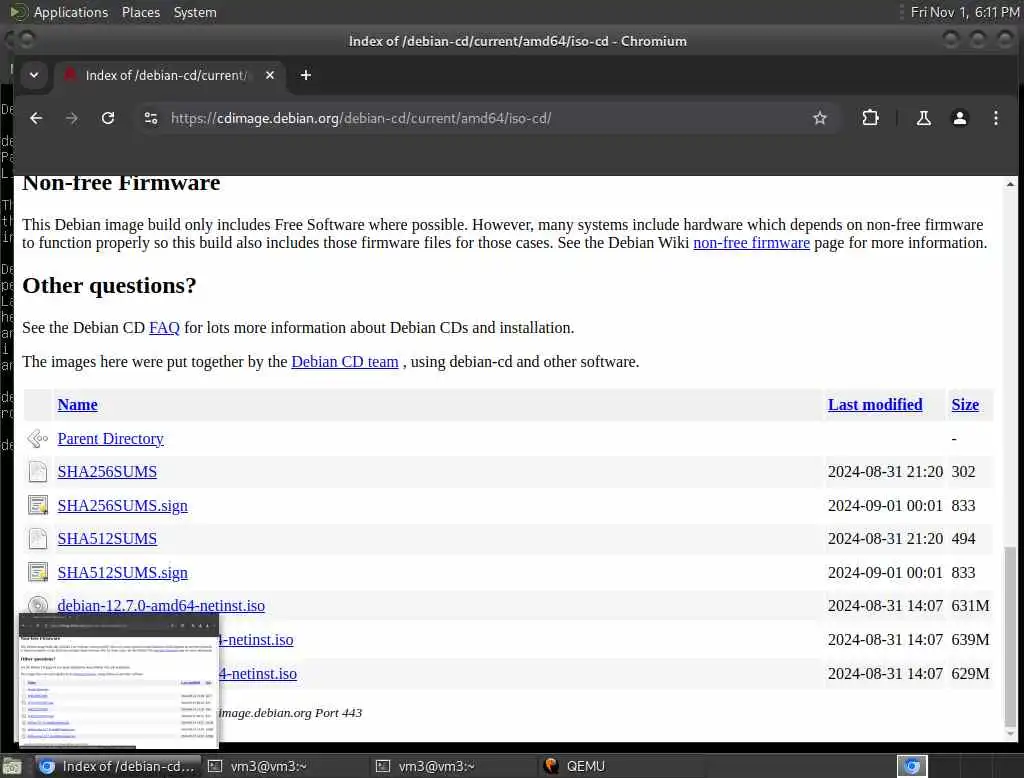Click the SHA512SUMS file icon

point(38,538)
